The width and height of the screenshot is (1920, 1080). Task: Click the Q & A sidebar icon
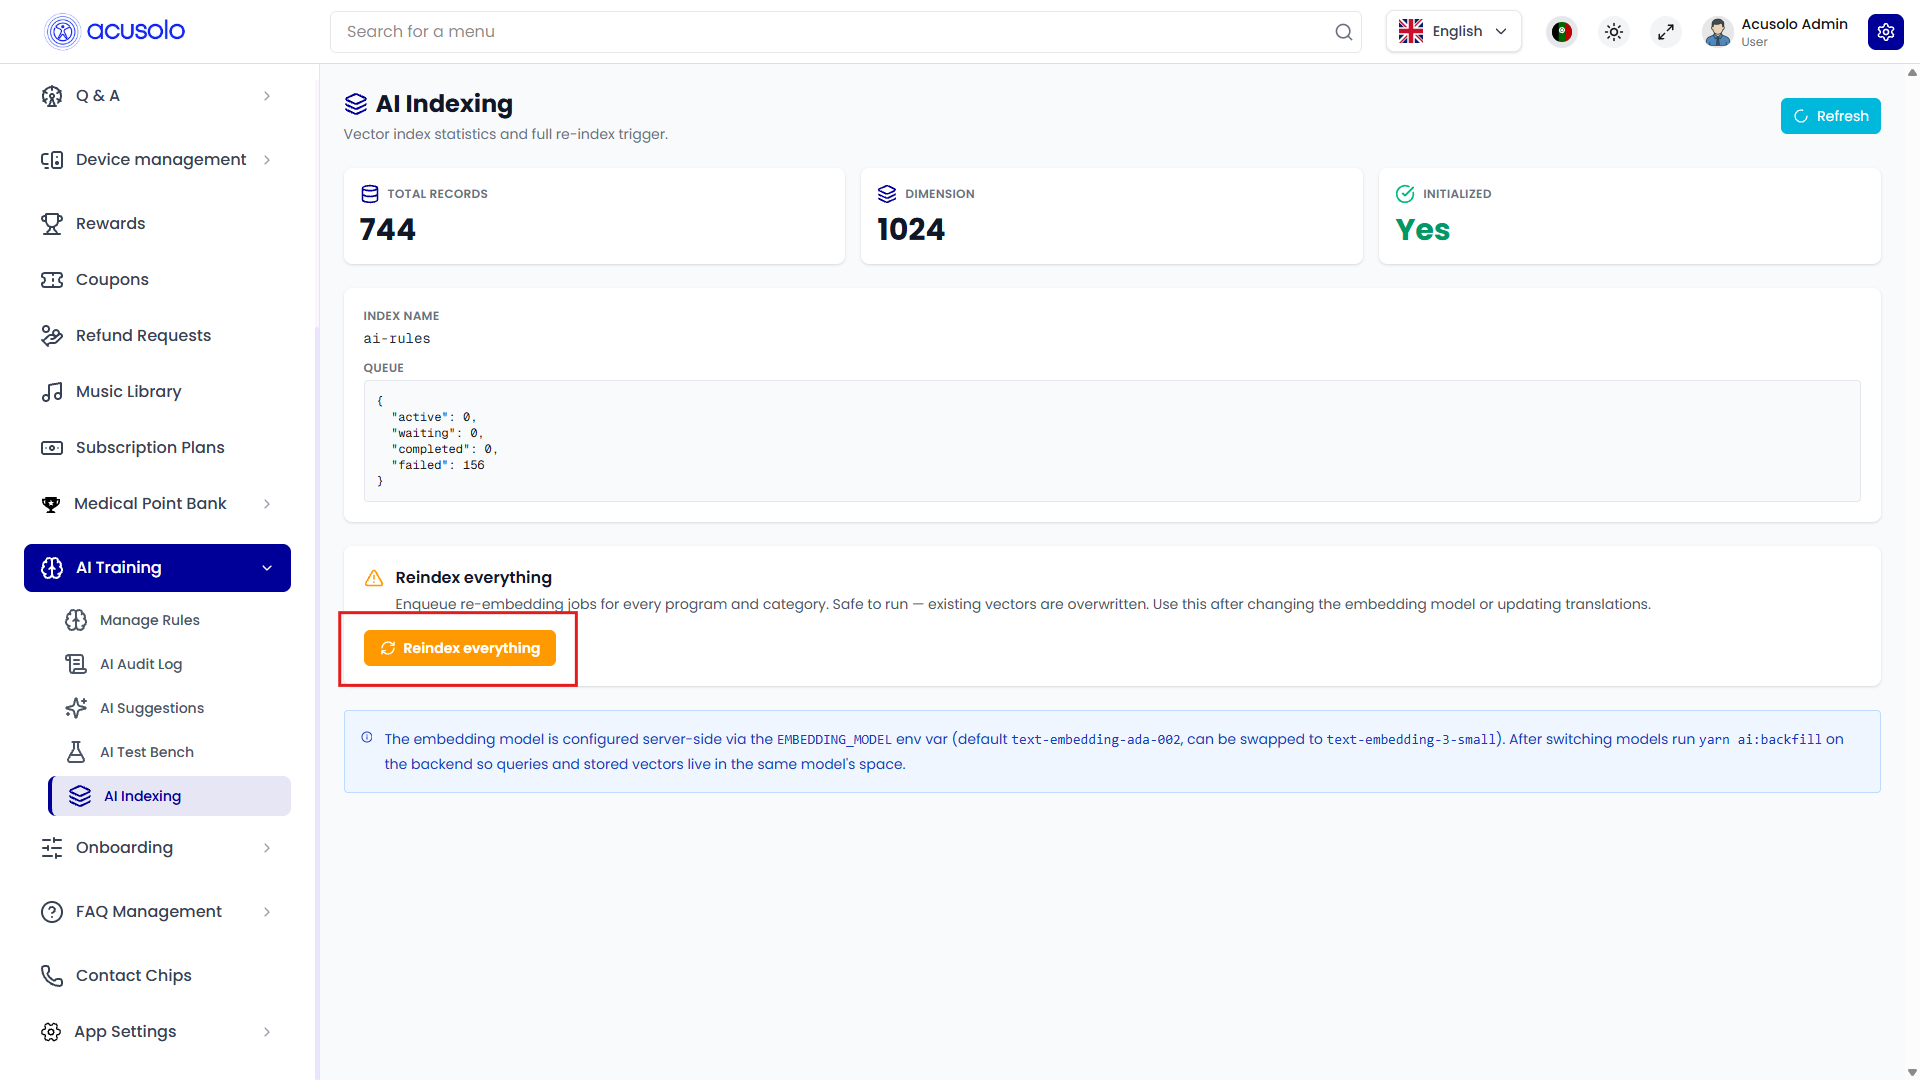pyautogui.click(x=52, y=96)
